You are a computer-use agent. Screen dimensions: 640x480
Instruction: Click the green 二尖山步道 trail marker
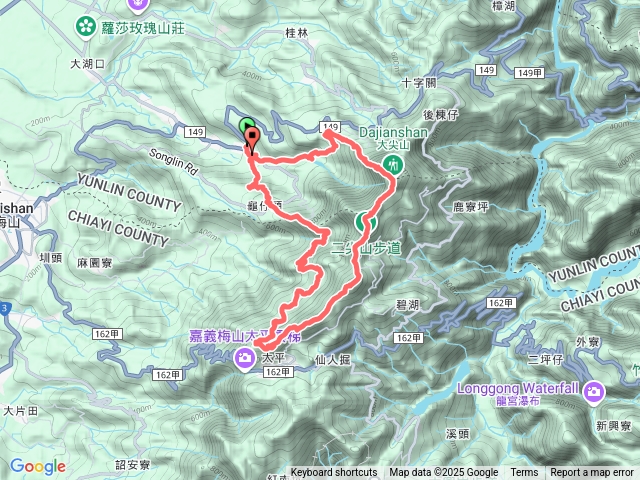pyautogui.click(x=366, y=222)
